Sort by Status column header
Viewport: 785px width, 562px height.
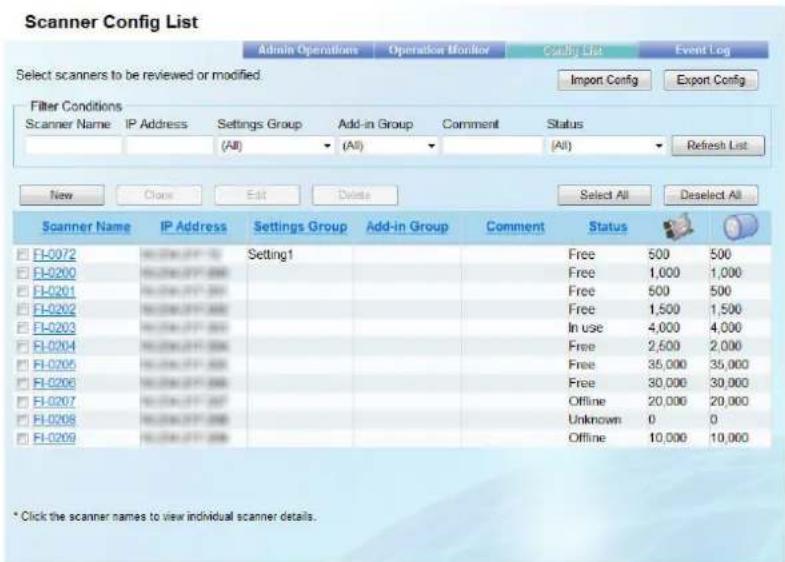coord(608,227)
